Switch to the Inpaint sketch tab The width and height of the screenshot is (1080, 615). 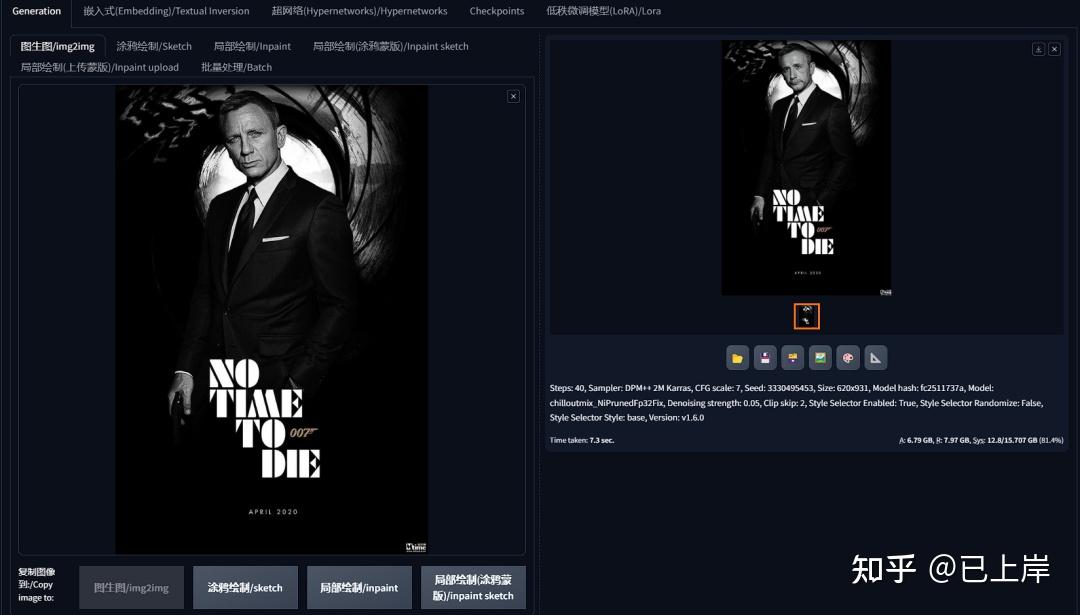click(391, 46)
